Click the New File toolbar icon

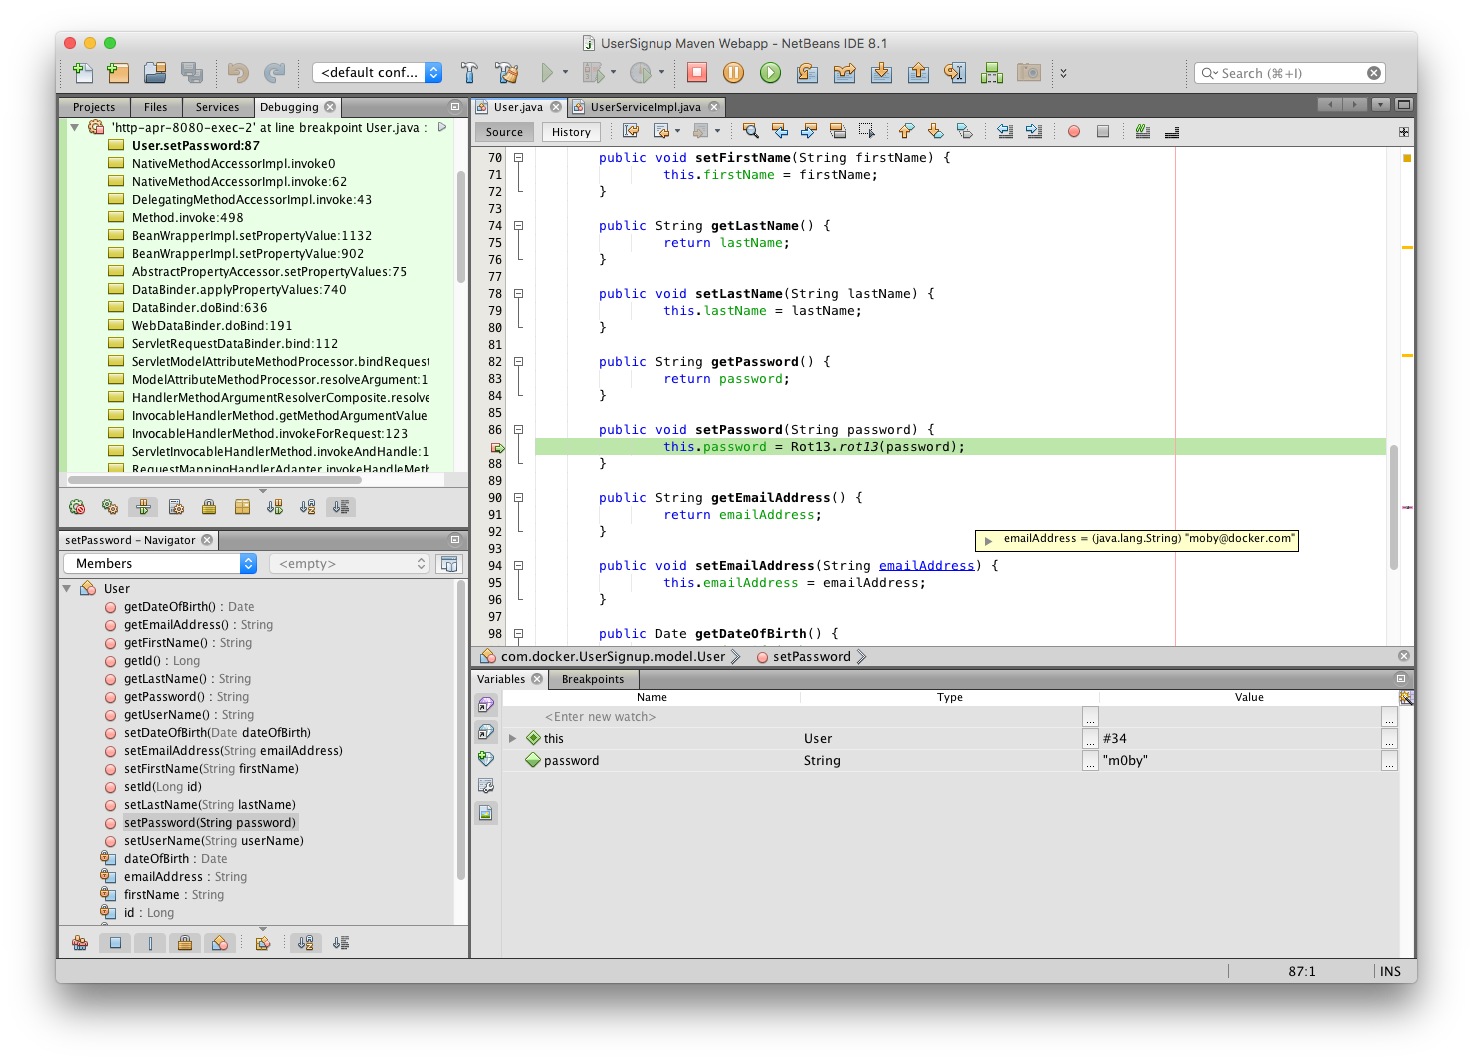coord(83,72)
